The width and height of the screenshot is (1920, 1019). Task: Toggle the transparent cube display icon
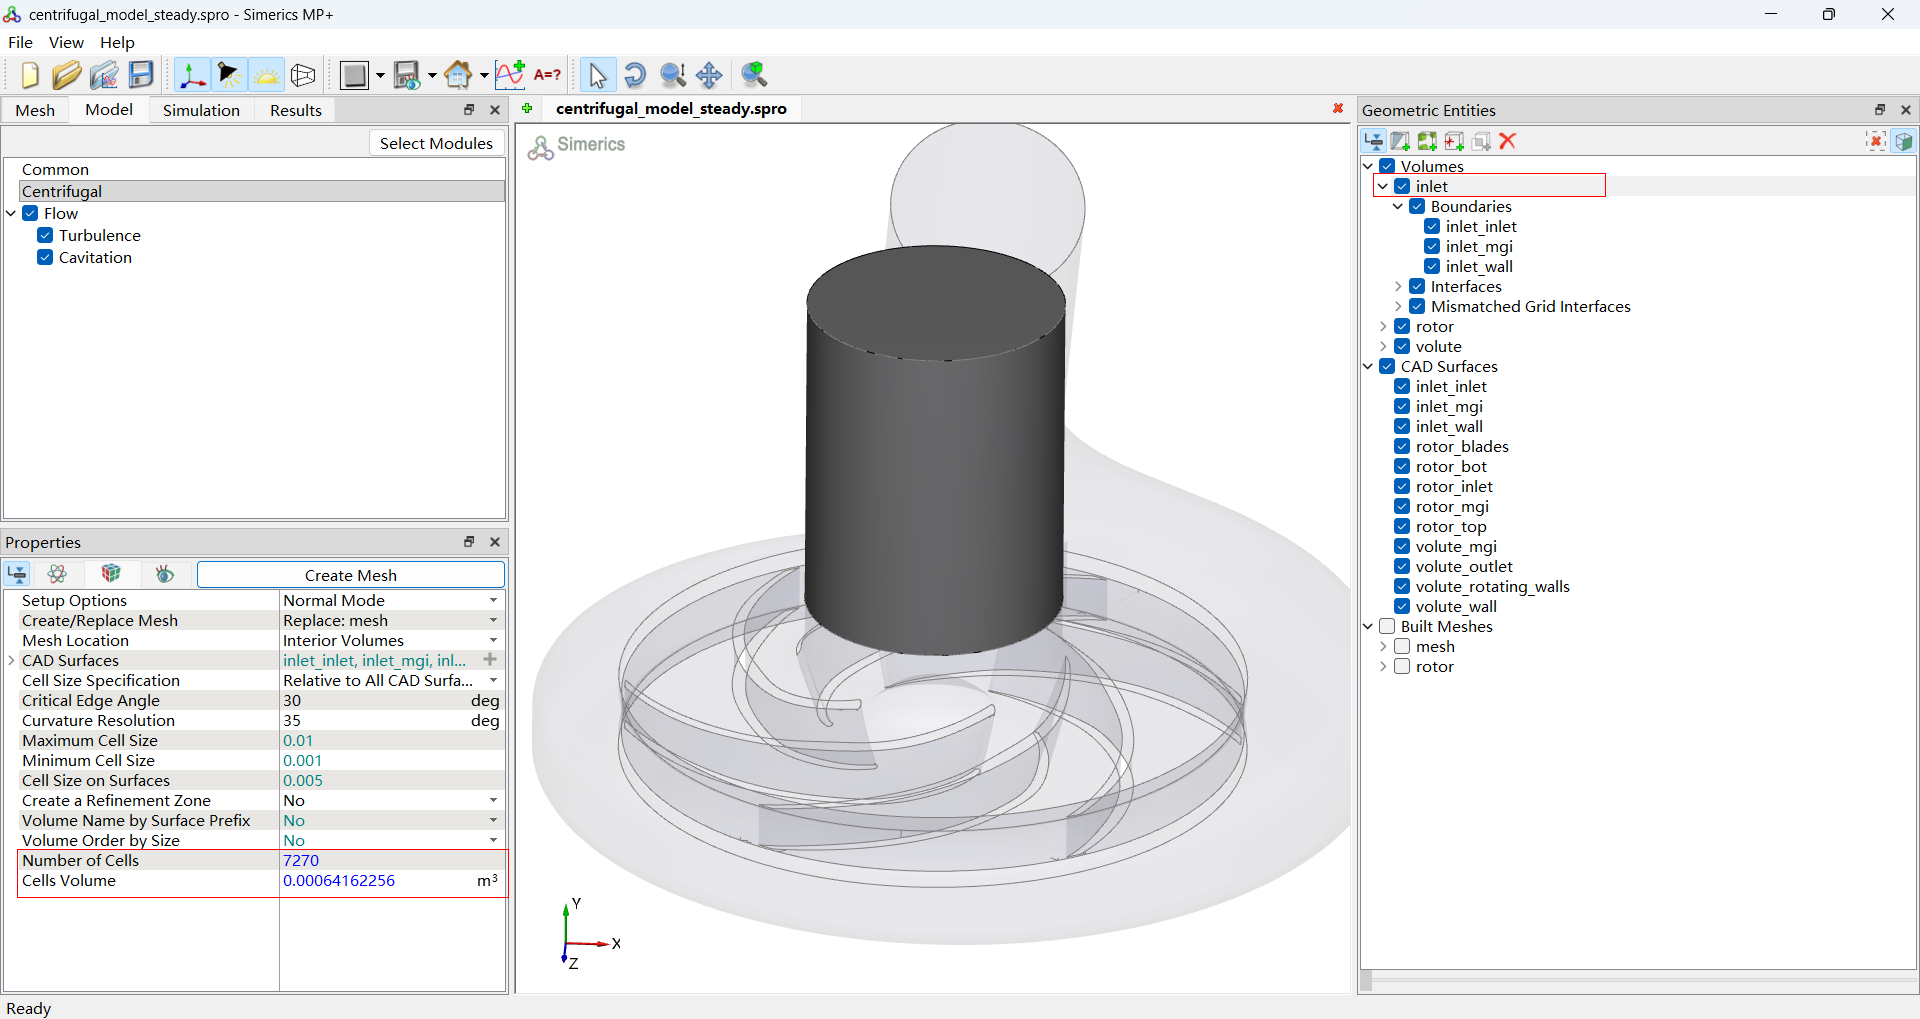1903,141
